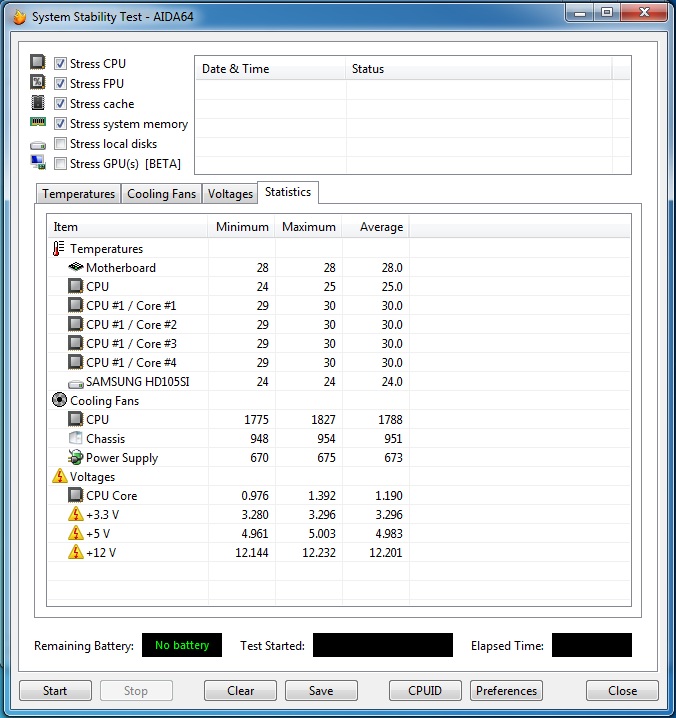Click the hard drive icon for SAMSUNG HD105SI

point(76,383)
